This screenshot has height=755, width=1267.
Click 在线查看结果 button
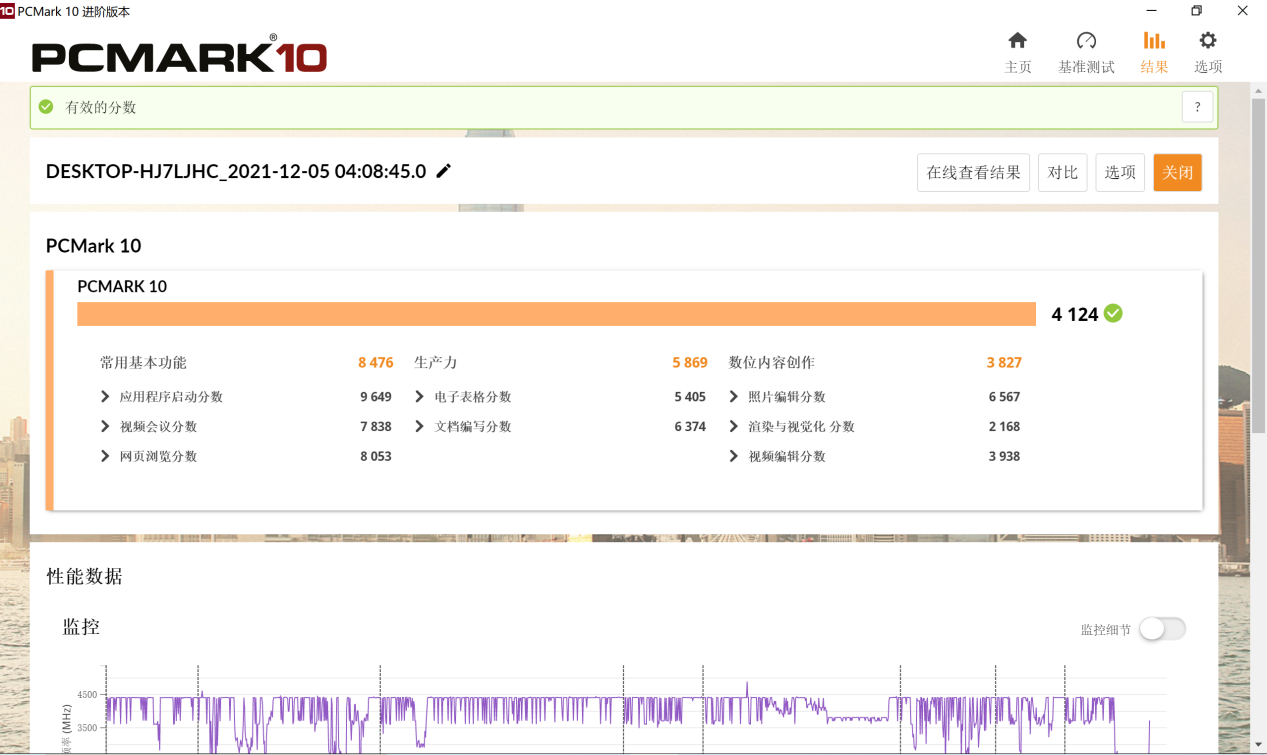click(x=973, y=173)
